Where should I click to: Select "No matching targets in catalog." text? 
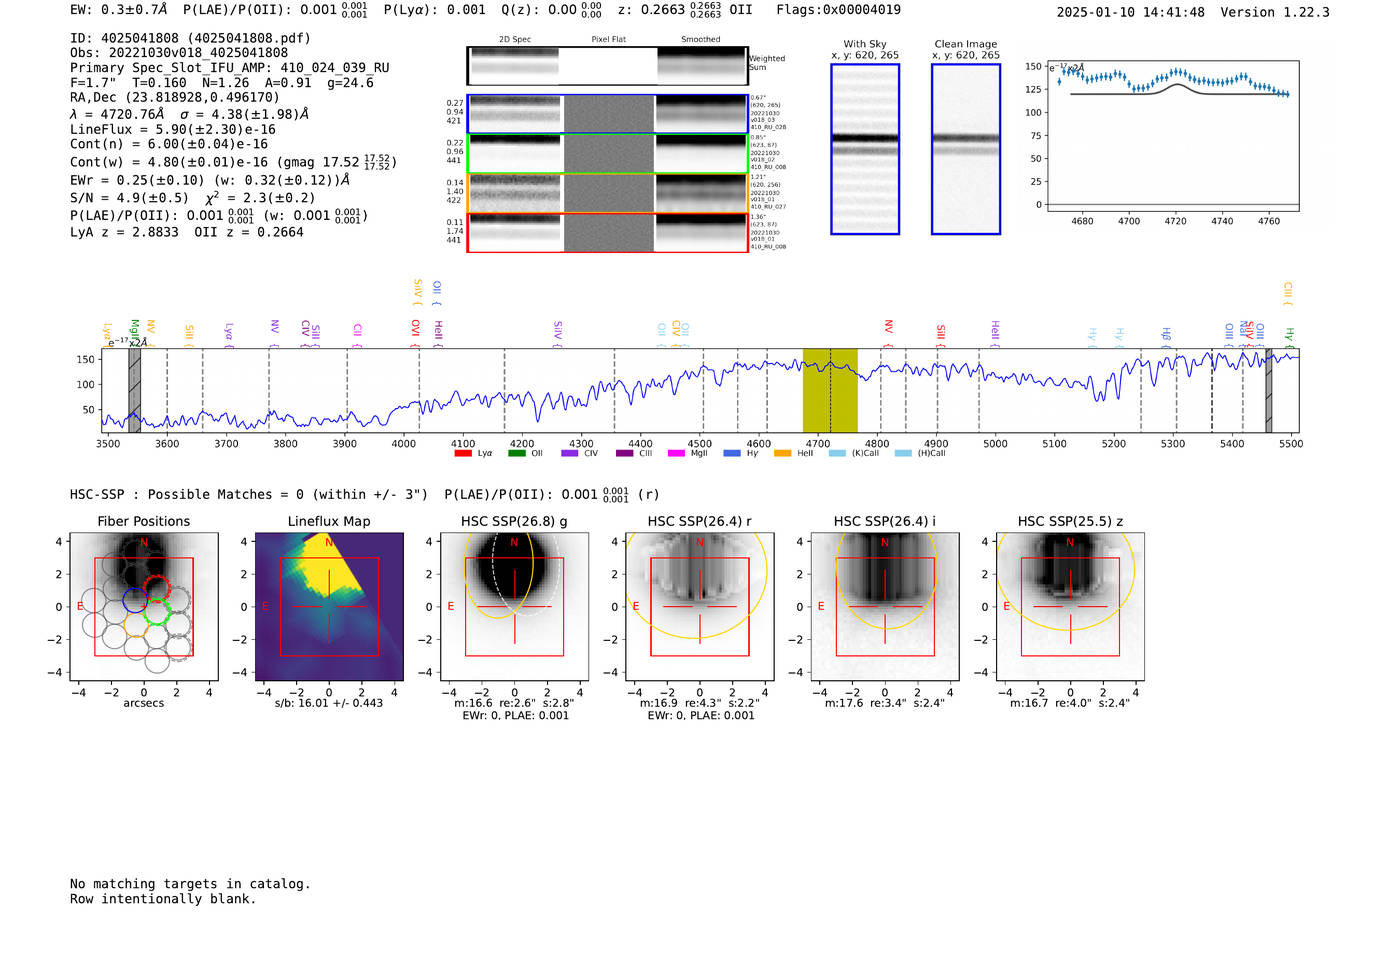point(190,884)
